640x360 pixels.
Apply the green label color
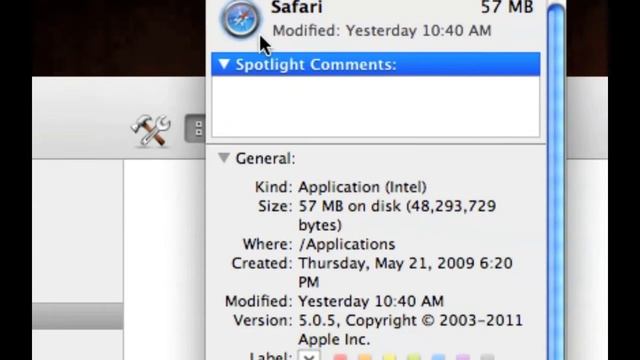tap(413, 358)
